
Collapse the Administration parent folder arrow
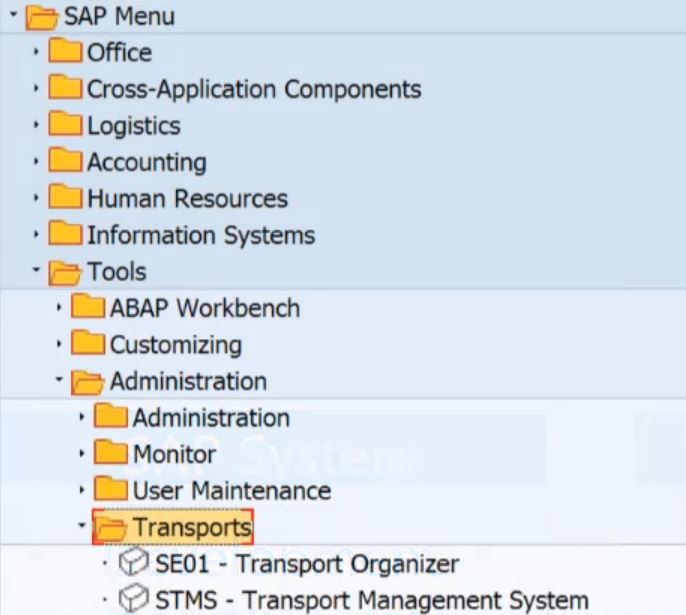coord(59,379)
